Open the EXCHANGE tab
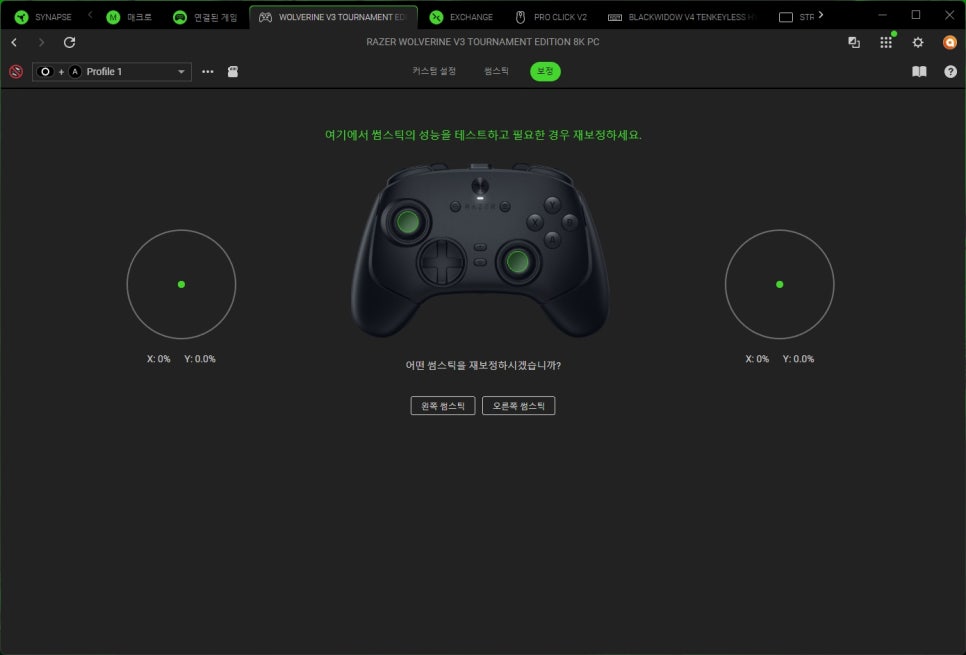 pos(461,17)
